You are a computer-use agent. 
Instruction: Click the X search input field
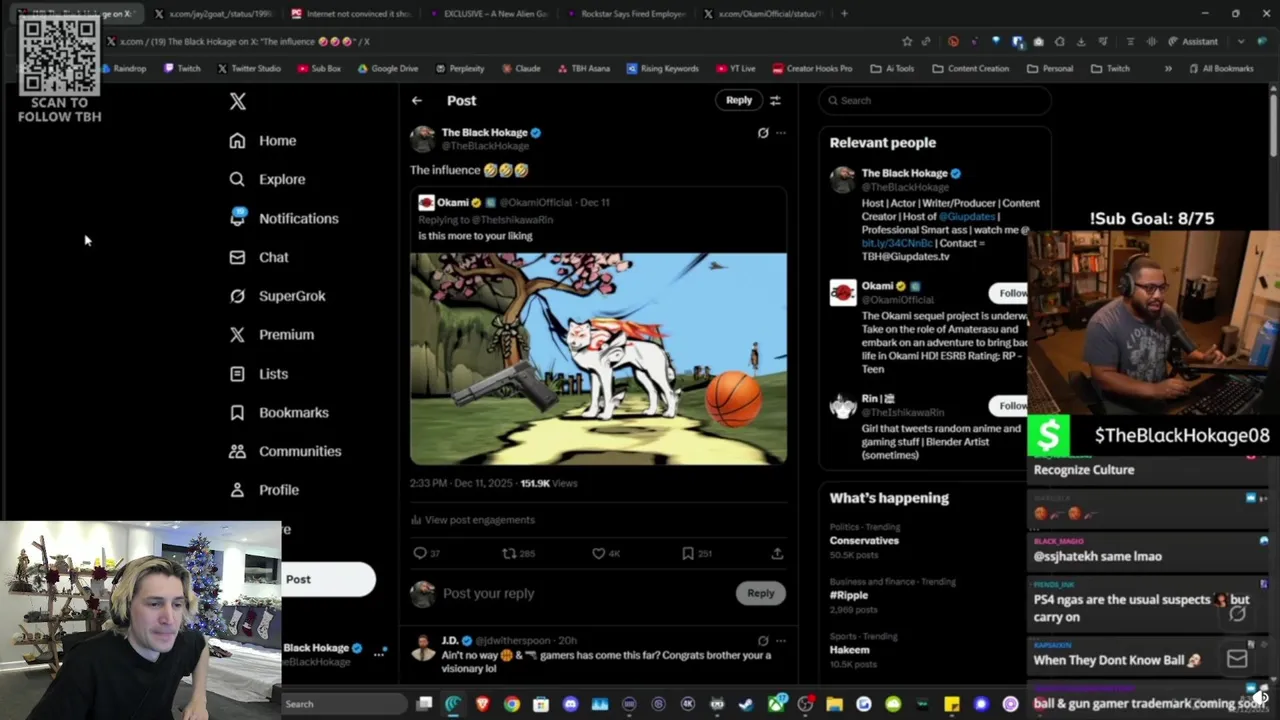tap(935, 100)
